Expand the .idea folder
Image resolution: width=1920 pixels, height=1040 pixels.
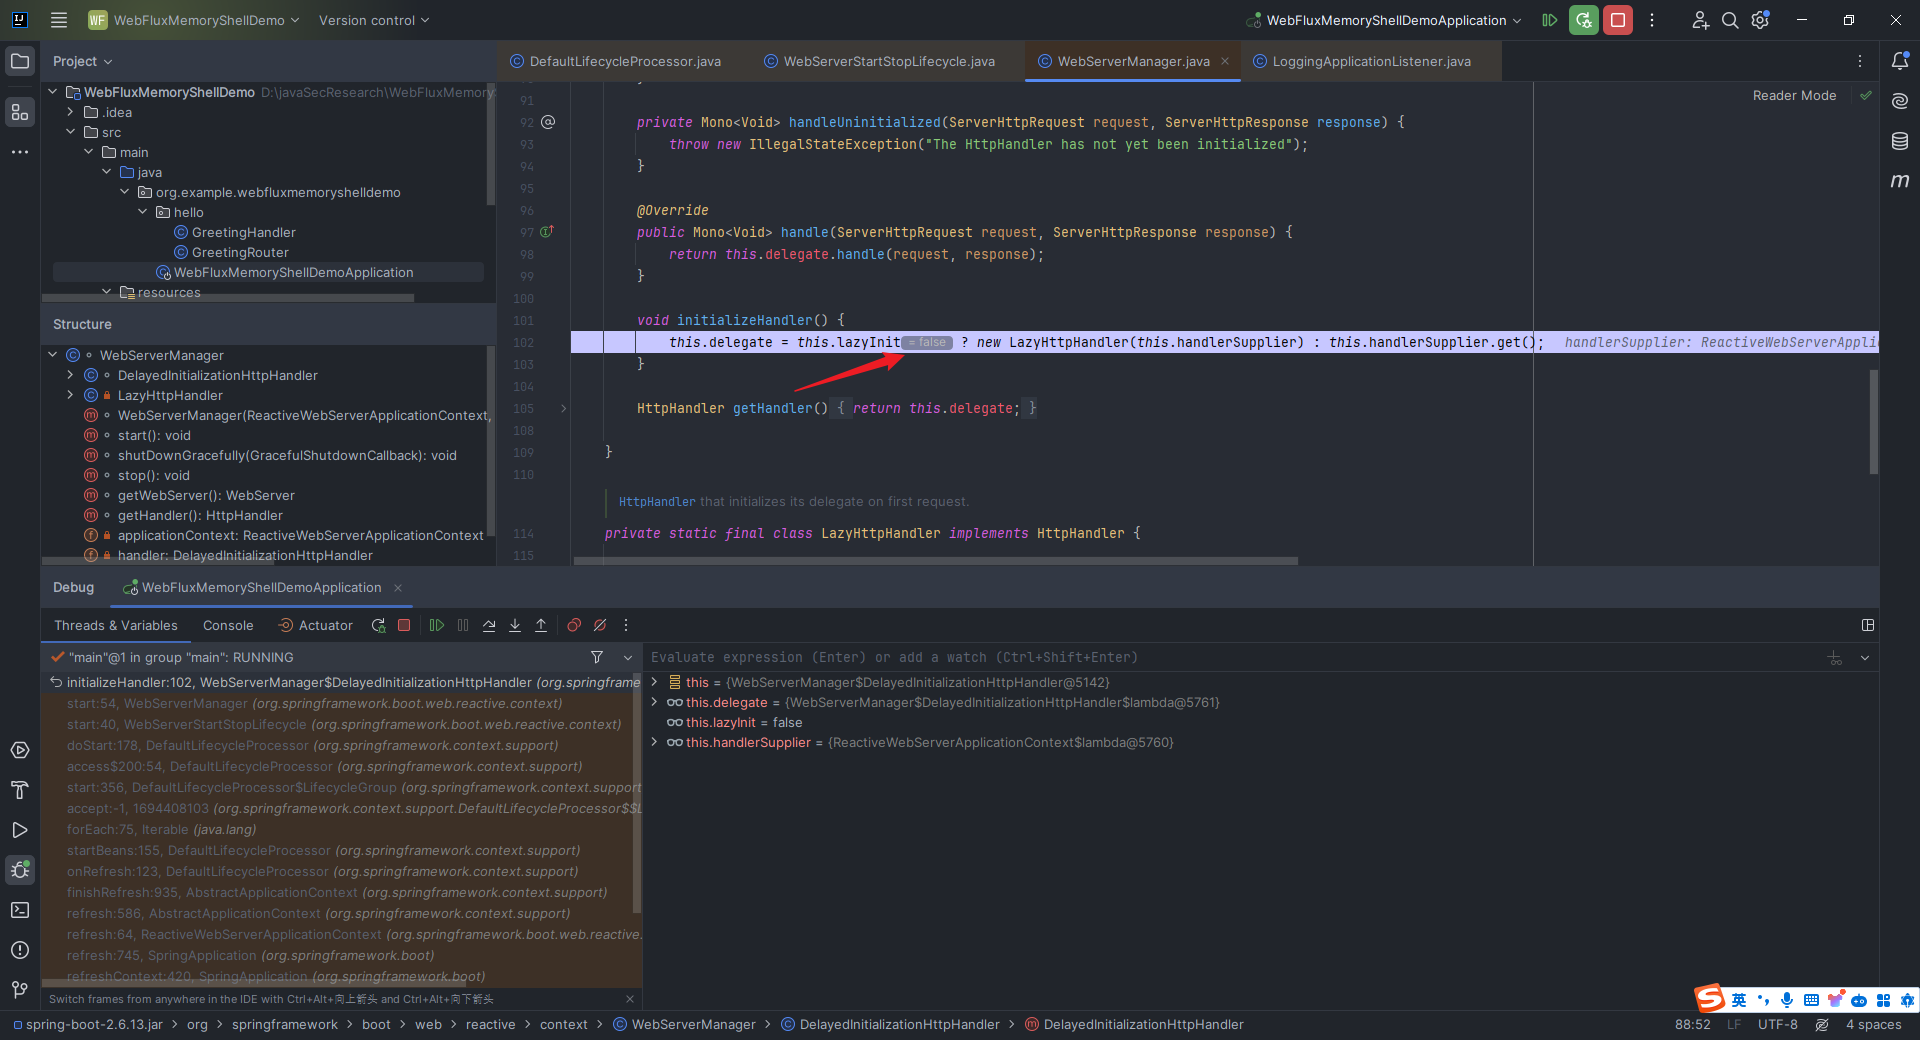[71, 112]
